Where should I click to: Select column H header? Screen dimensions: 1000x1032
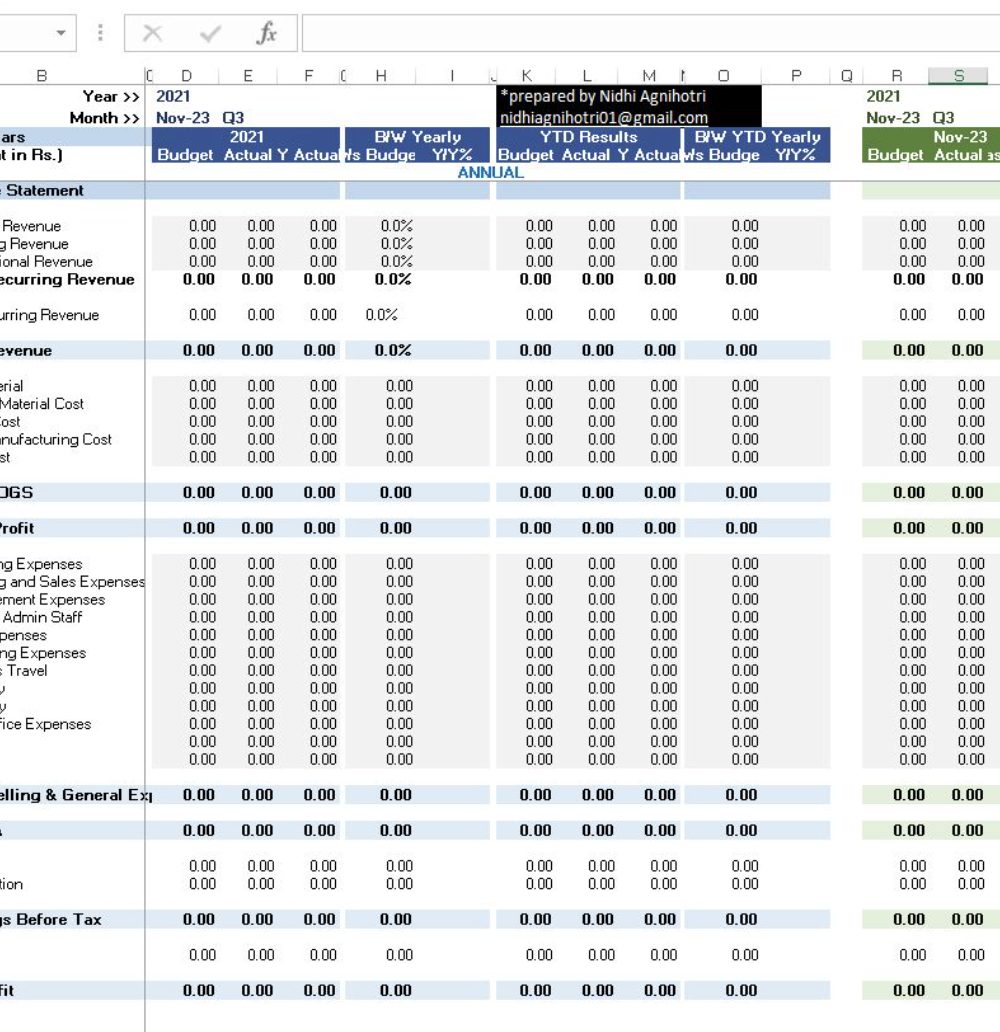coord(381,76)
